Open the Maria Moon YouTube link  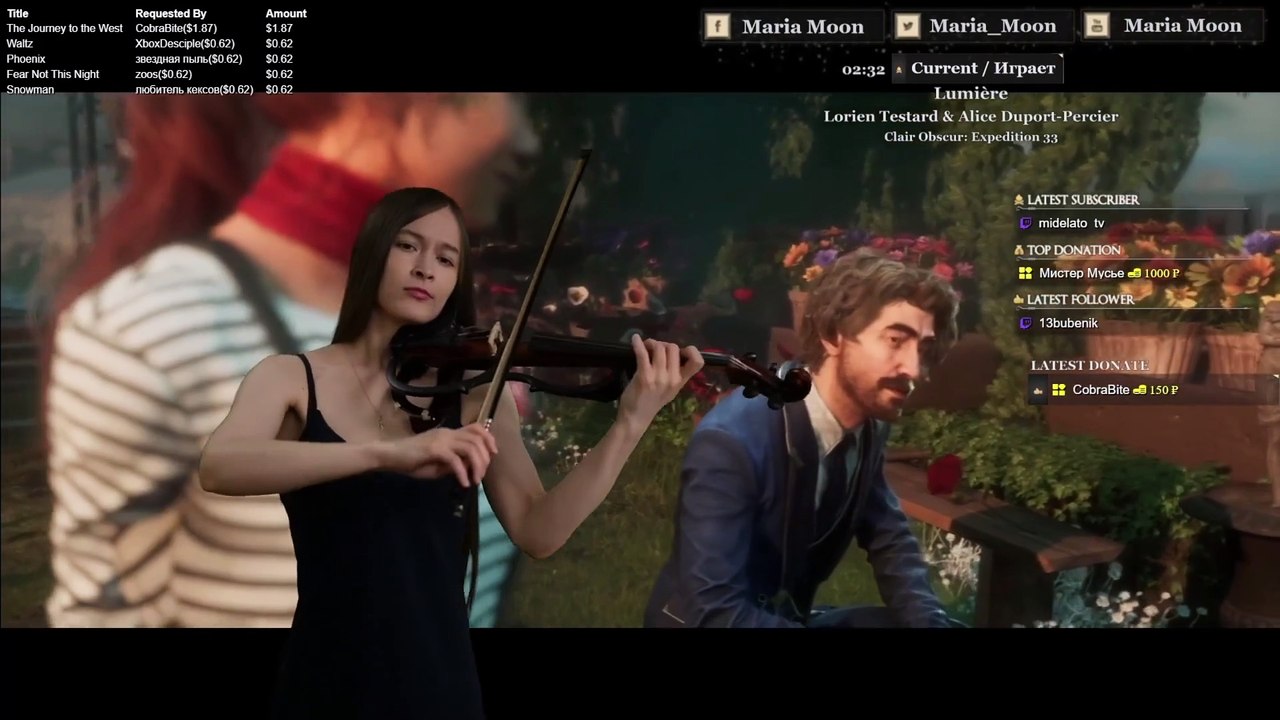coord(1183,26)
